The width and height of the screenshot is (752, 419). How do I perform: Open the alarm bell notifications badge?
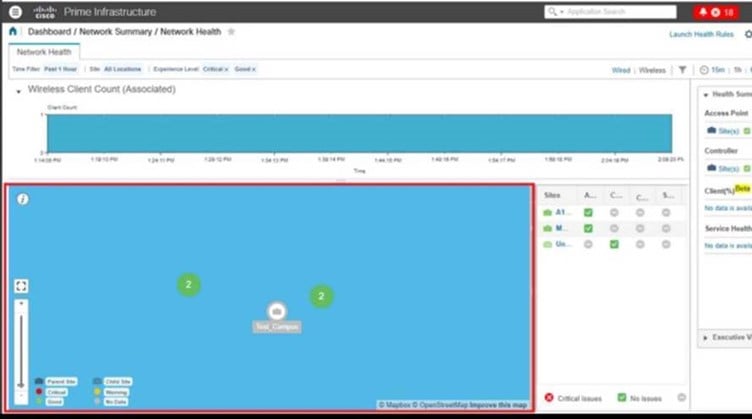pyautogui.click(x=717, y=12)
